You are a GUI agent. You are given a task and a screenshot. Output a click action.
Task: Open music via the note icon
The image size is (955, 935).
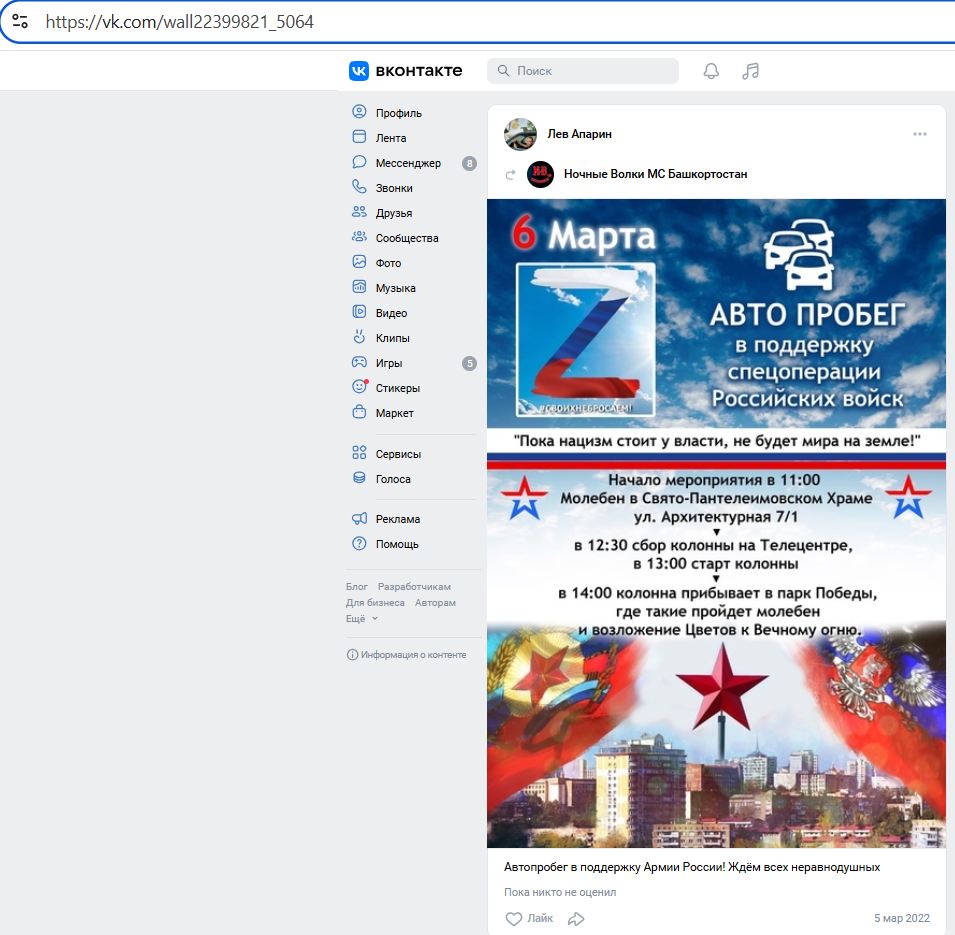coord(750,70)
